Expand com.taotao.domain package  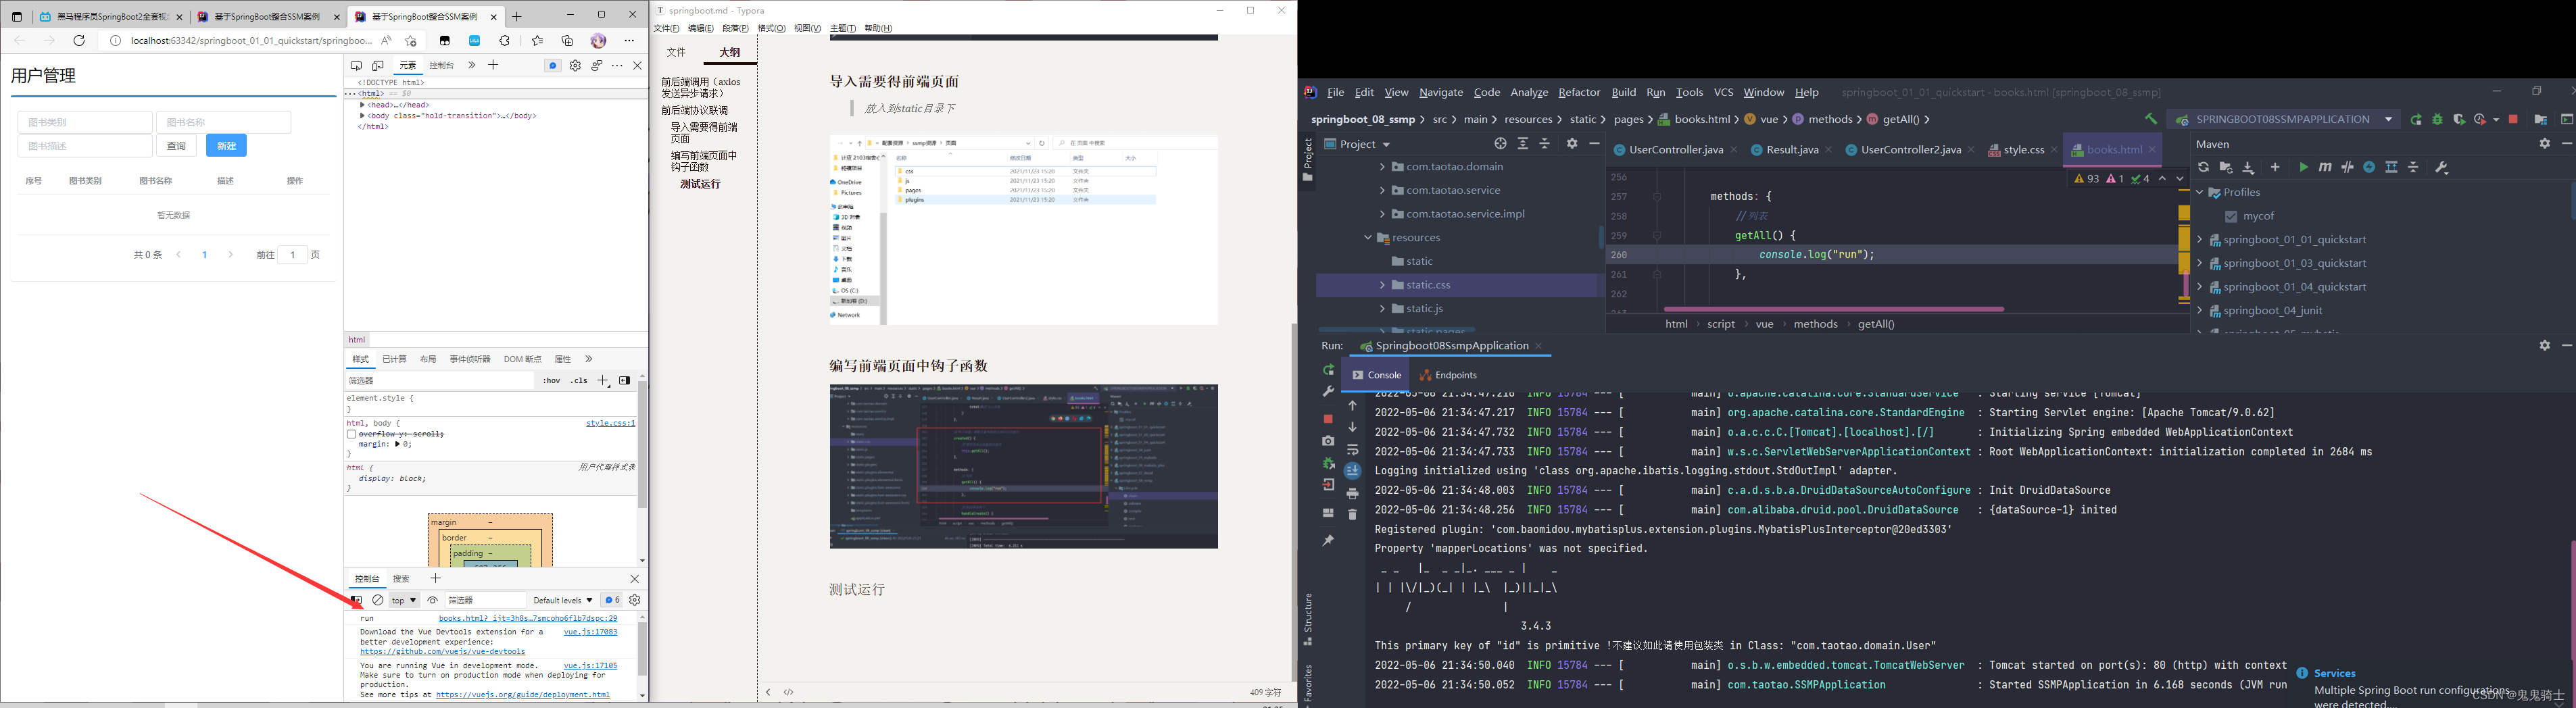tap(1383, 167)
